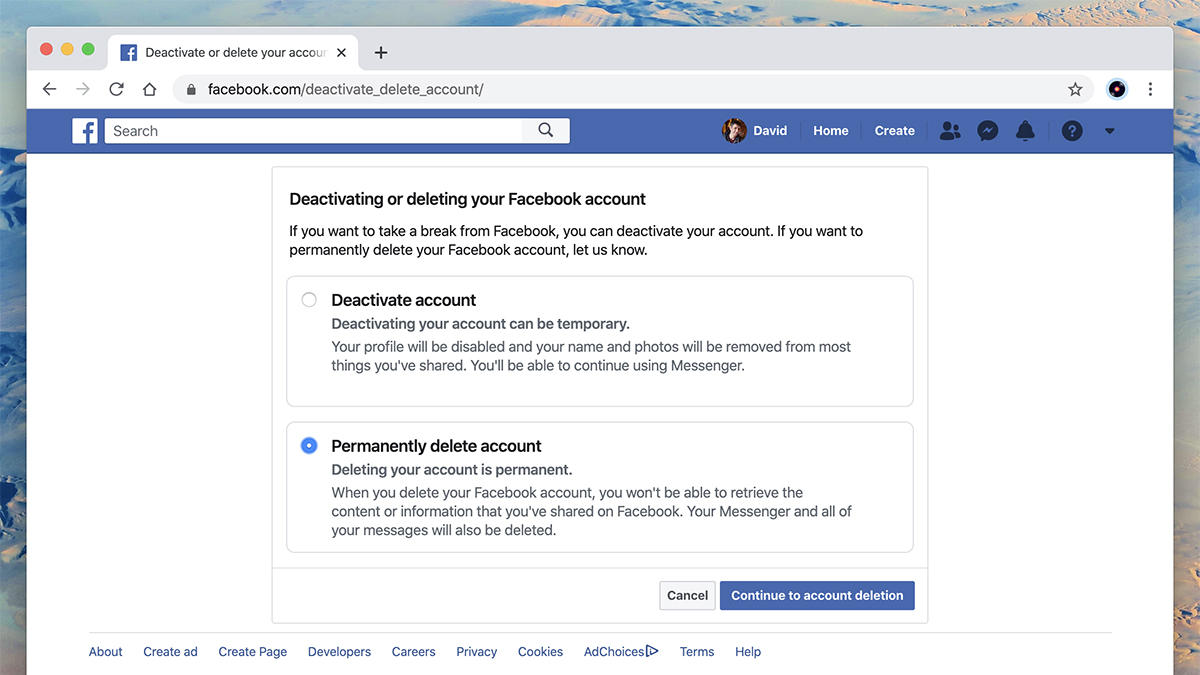Open the About footer link
This screenshot has height=675, width=1200.
tap(106, 652)
